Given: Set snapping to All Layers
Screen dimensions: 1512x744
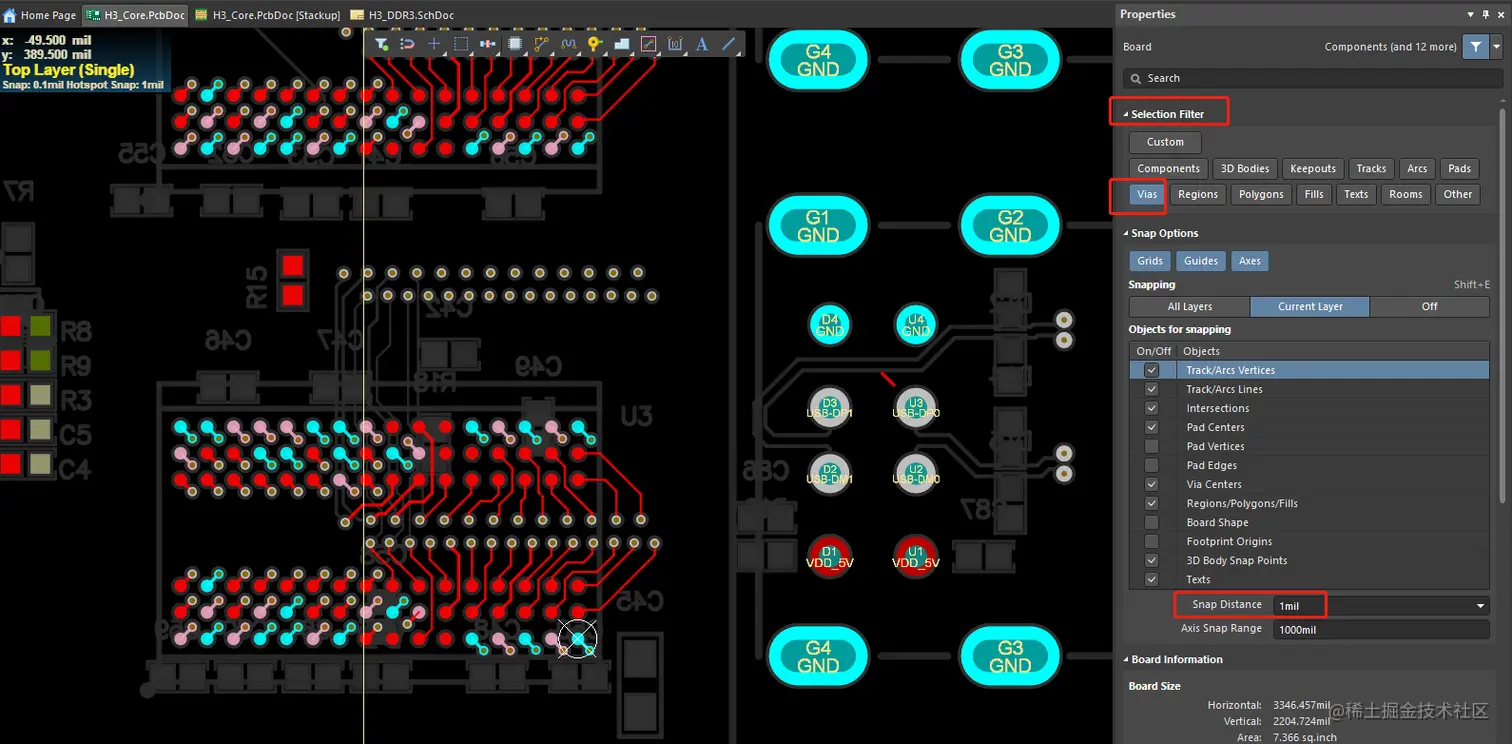Looking at the screenshot, I should [1190, 307].
